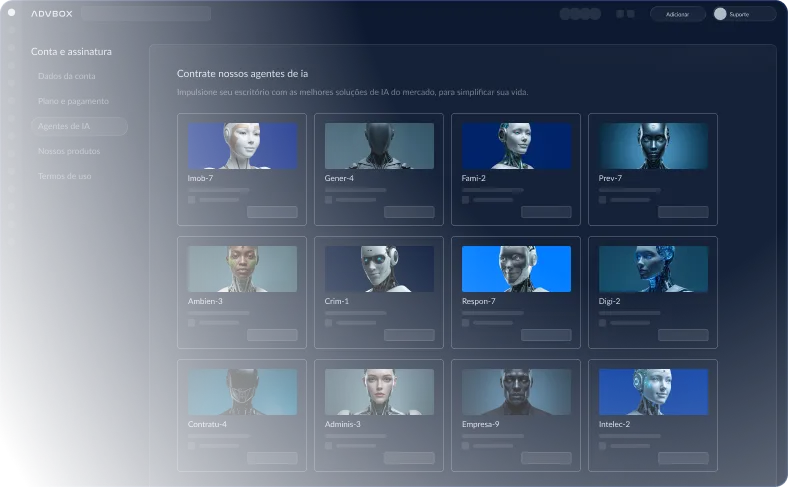
Task: Select the Respon-7 agent thumbnail
Action: pos(516,269)
